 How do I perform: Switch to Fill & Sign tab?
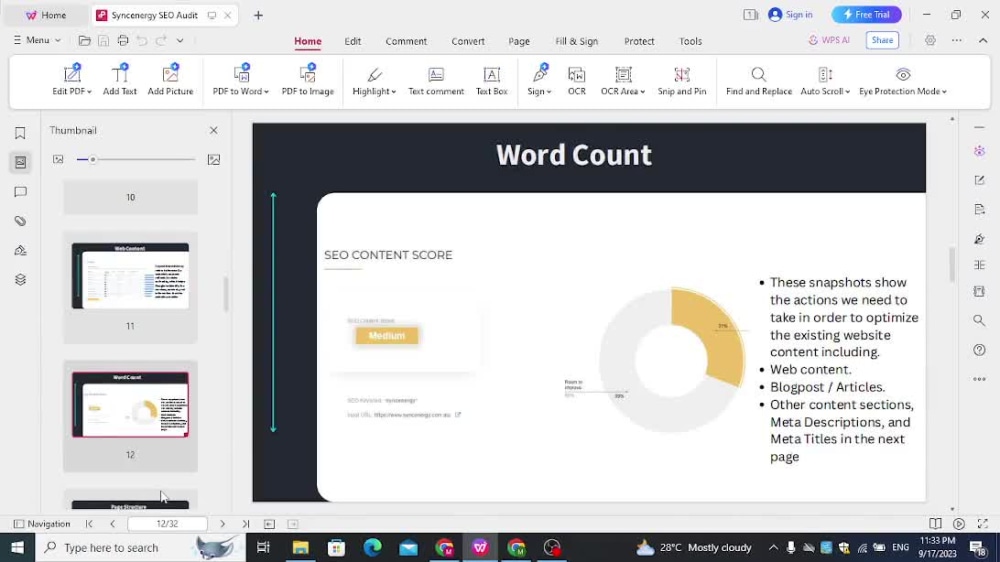(577, 41)
